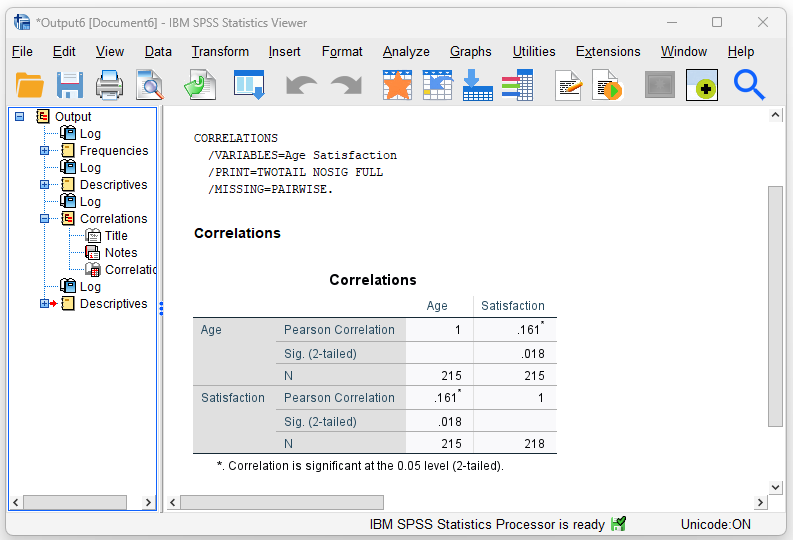The width and height of the screenshot is (793, 540).
Task: Click the CORRELATIONS syntax log text
Action: click(236, 138)
